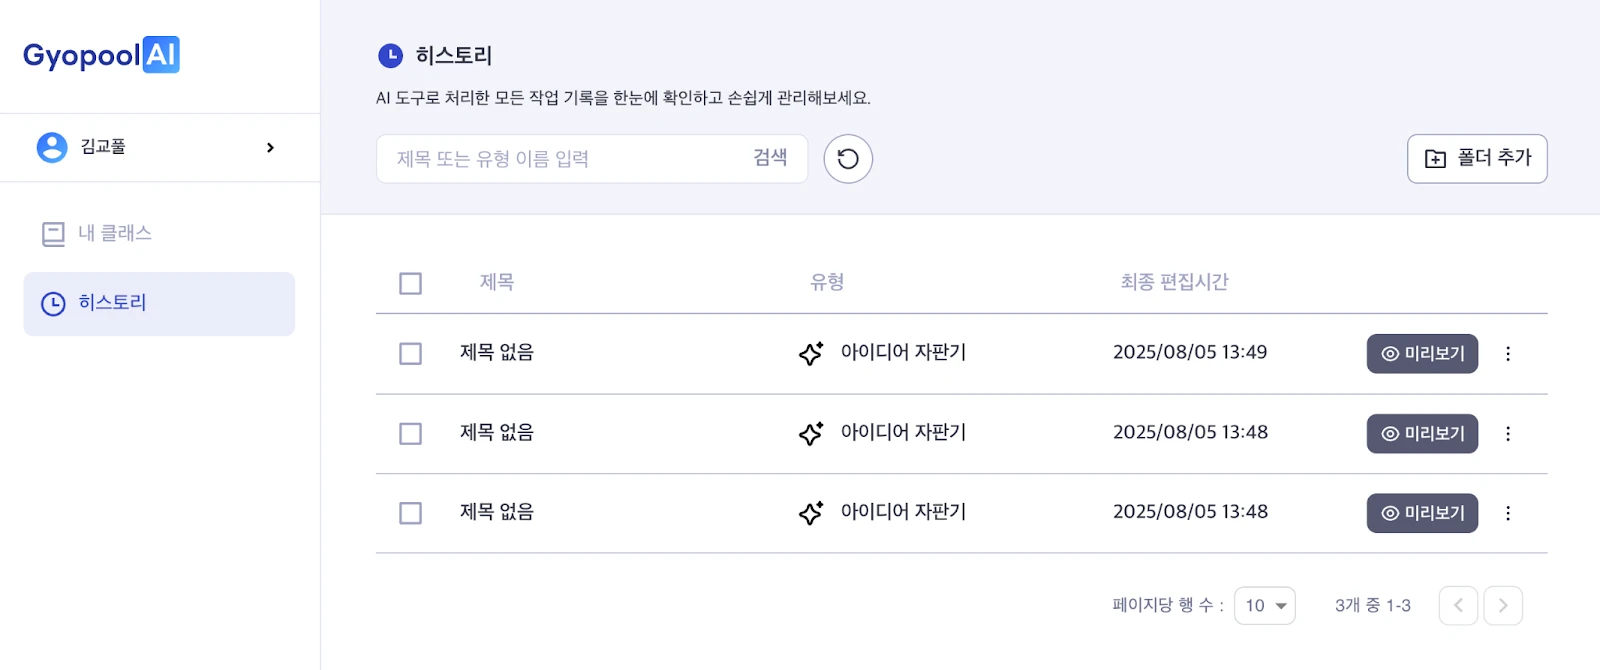Sort by the 최종 편집시간 column header
Image resolution: width=1600 pixels, height=670 pixels.
1174,282
